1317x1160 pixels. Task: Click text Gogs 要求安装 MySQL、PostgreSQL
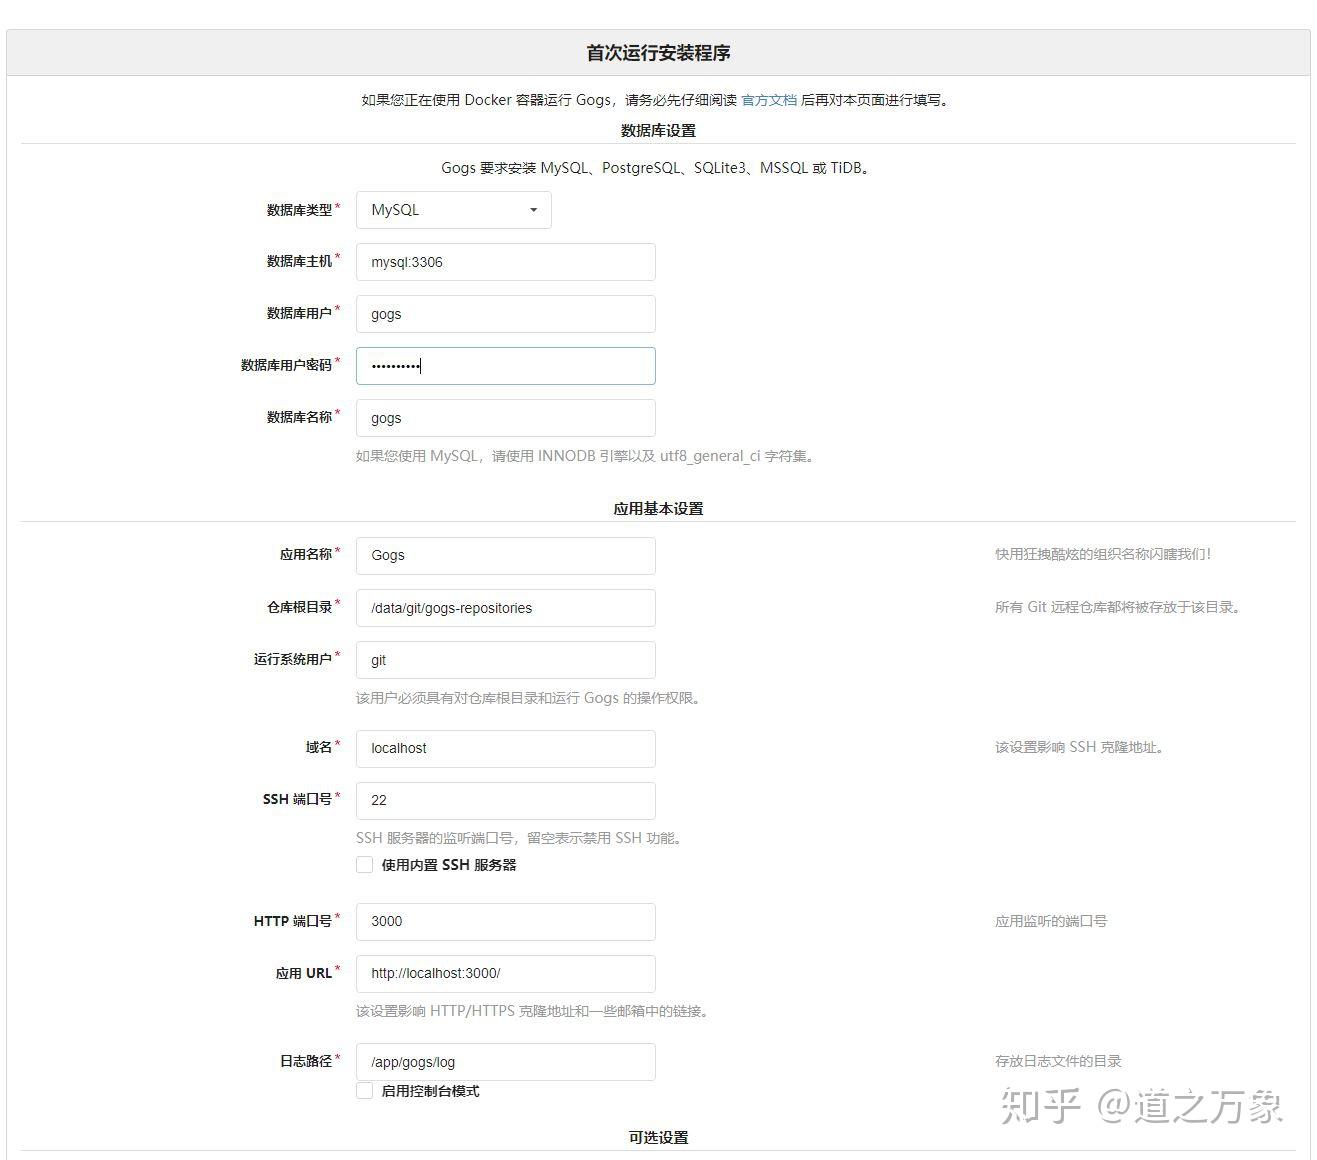[x=658, y=168]
